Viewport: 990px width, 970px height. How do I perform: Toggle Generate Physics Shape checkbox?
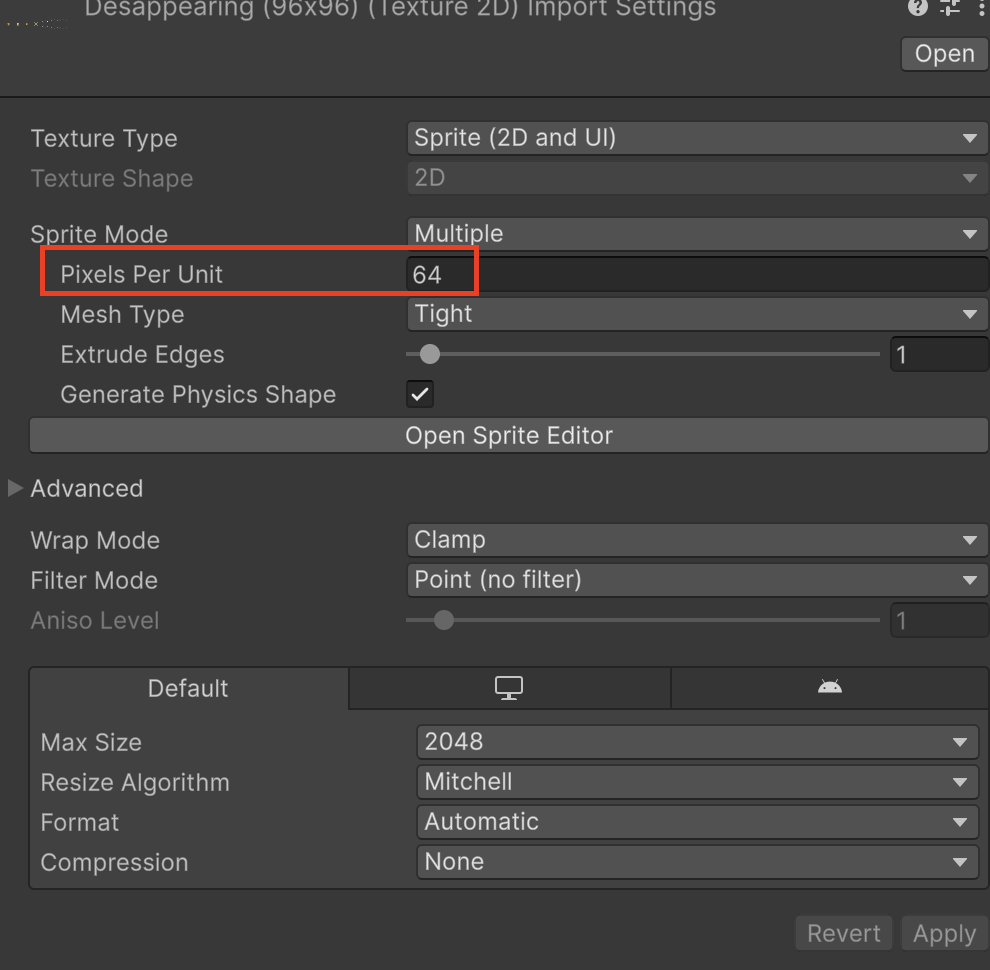[420, 394]
